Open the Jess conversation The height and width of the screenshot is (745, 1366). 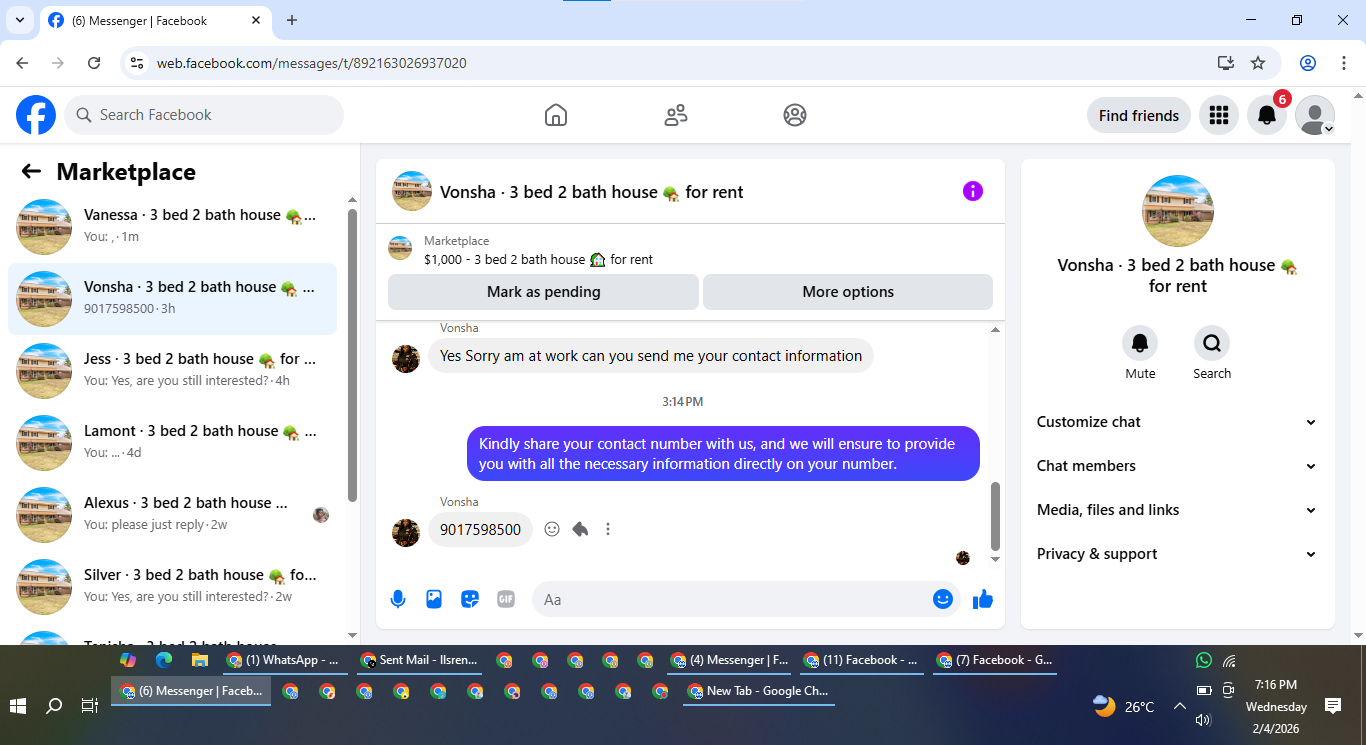click(172, 371)
